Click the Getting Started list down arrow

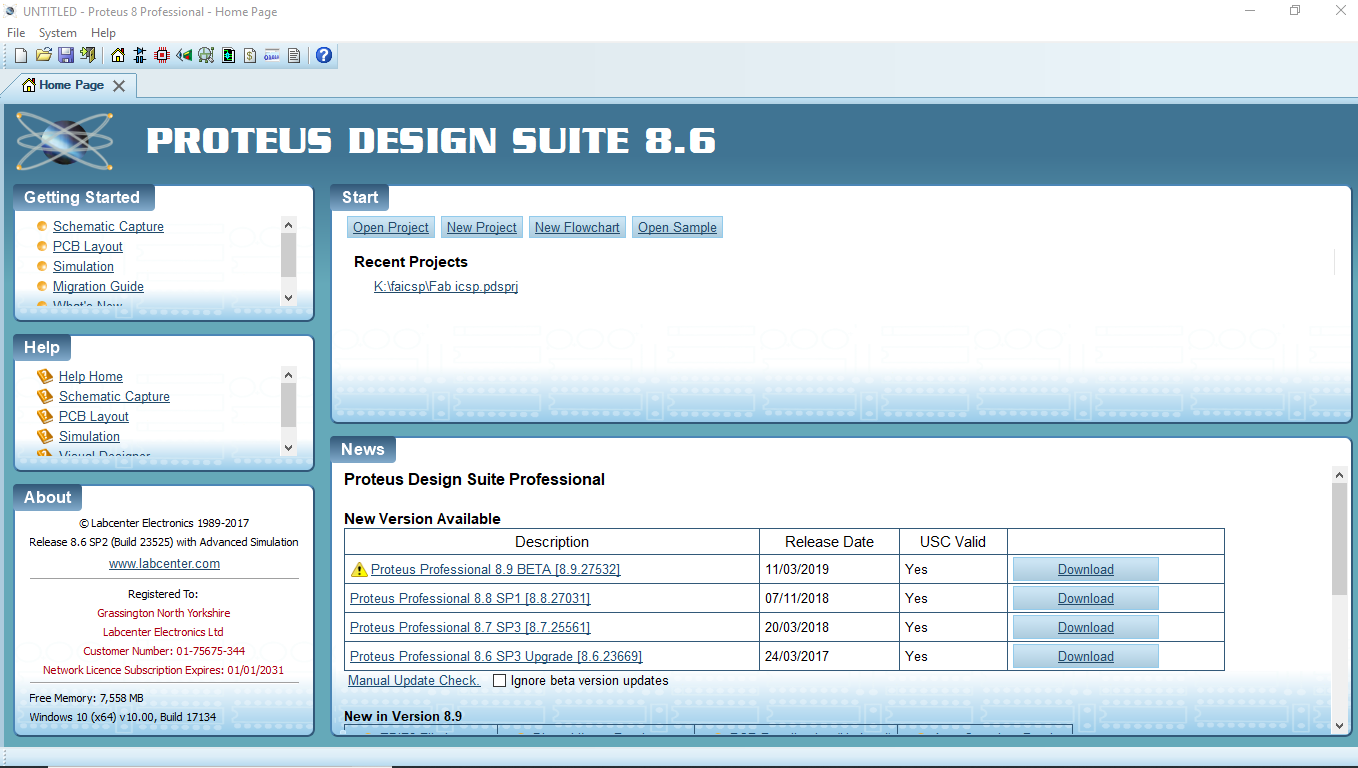pos(289,297)
